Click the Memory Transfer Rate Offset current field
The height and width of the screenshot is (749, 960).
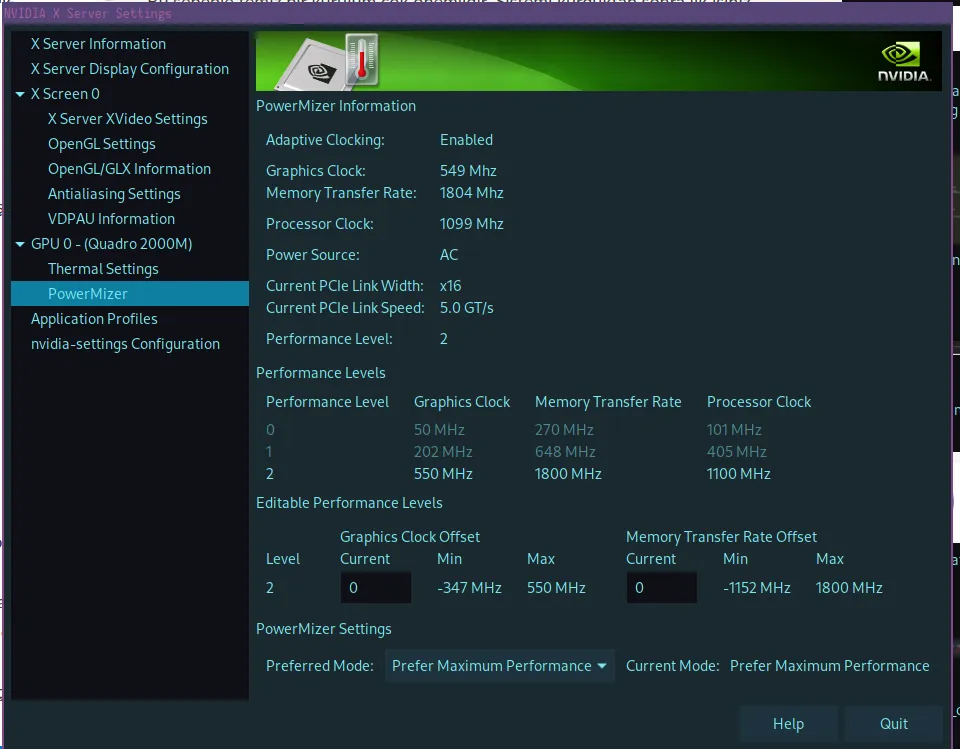pyautogui.click(x=661, y=588)
